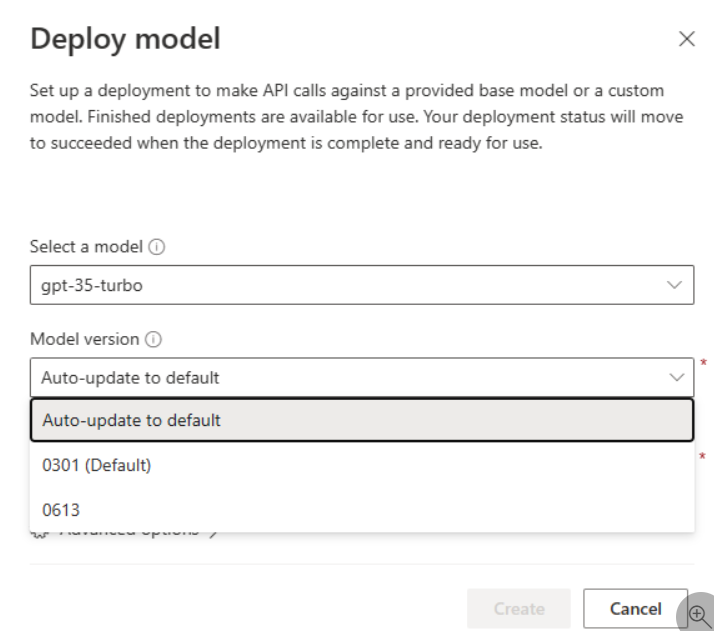Select version 0613
714x631 pixels.
(x=362, y=510)
